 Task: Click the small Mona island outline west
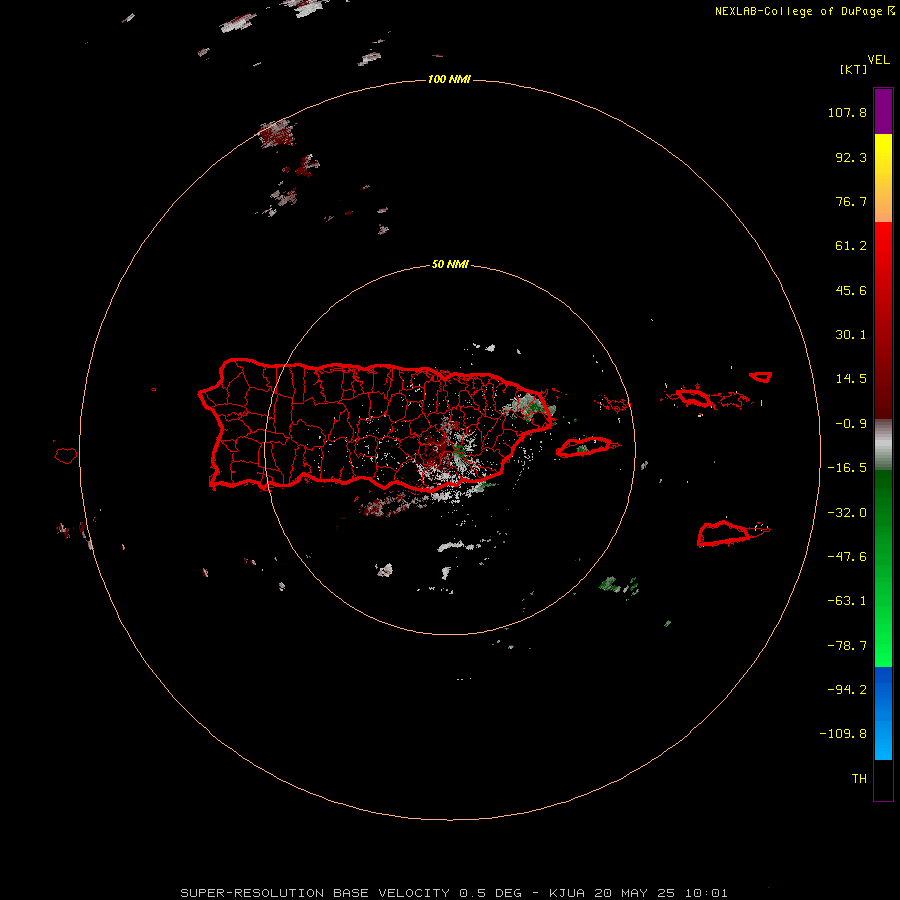click(x=66, y=455)
